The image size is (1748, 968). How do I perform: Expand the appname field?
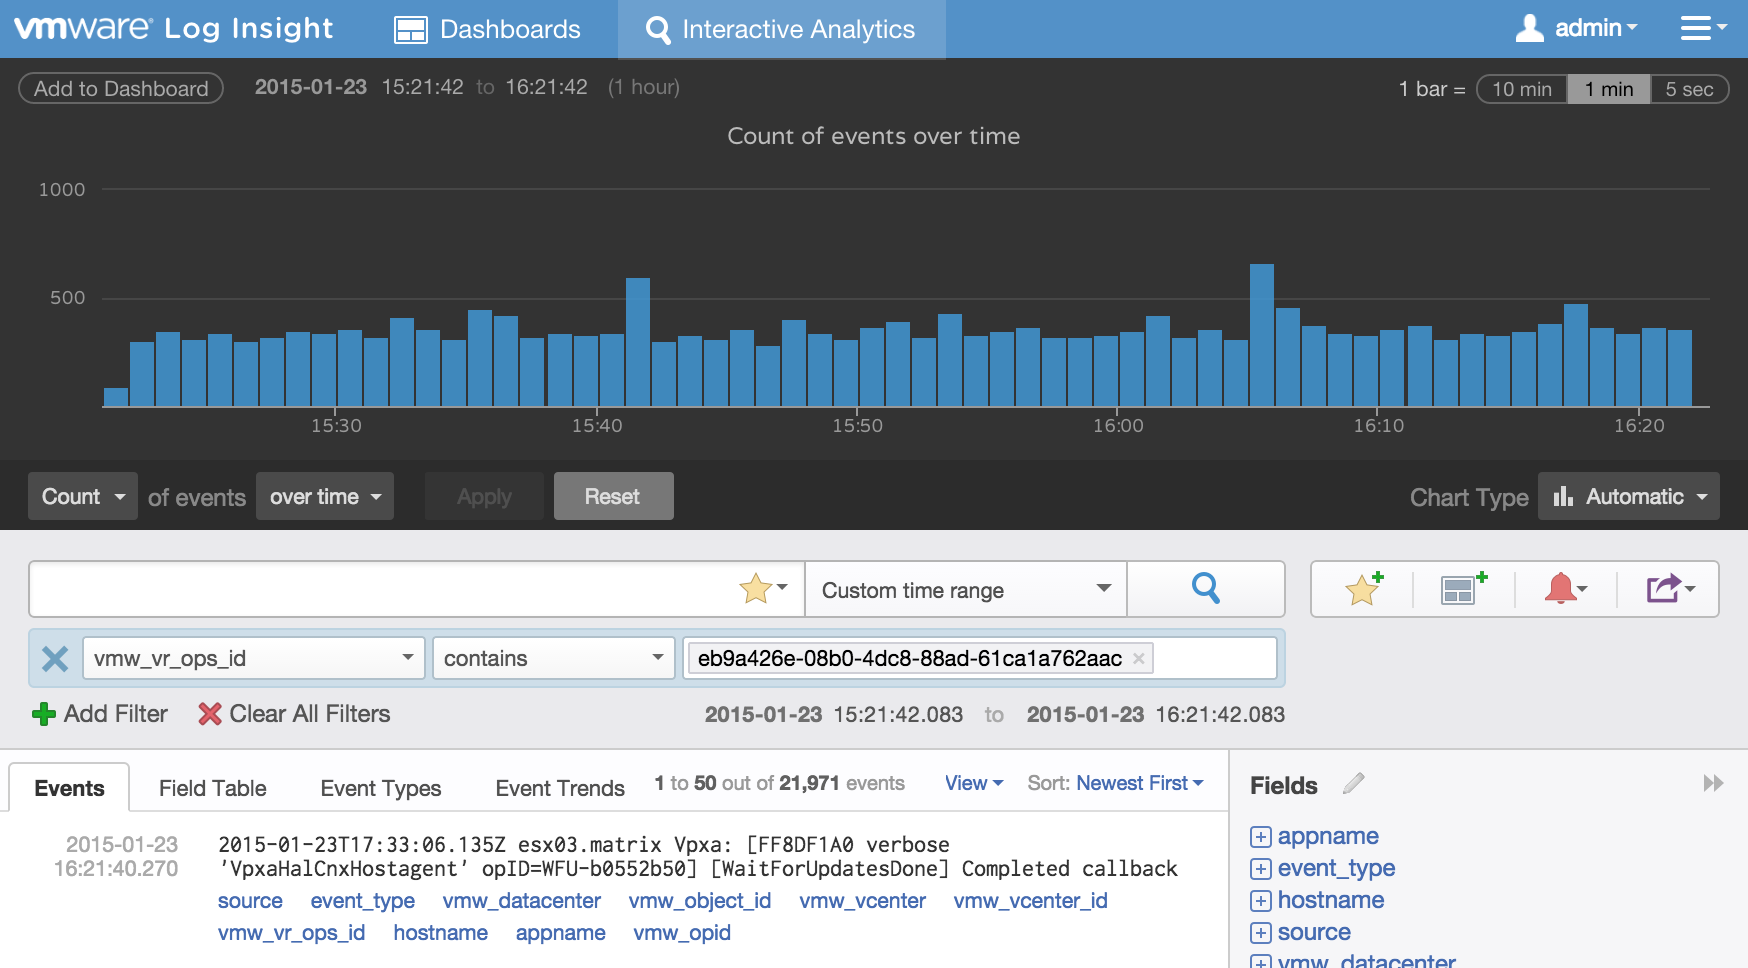pos(1261,837)
